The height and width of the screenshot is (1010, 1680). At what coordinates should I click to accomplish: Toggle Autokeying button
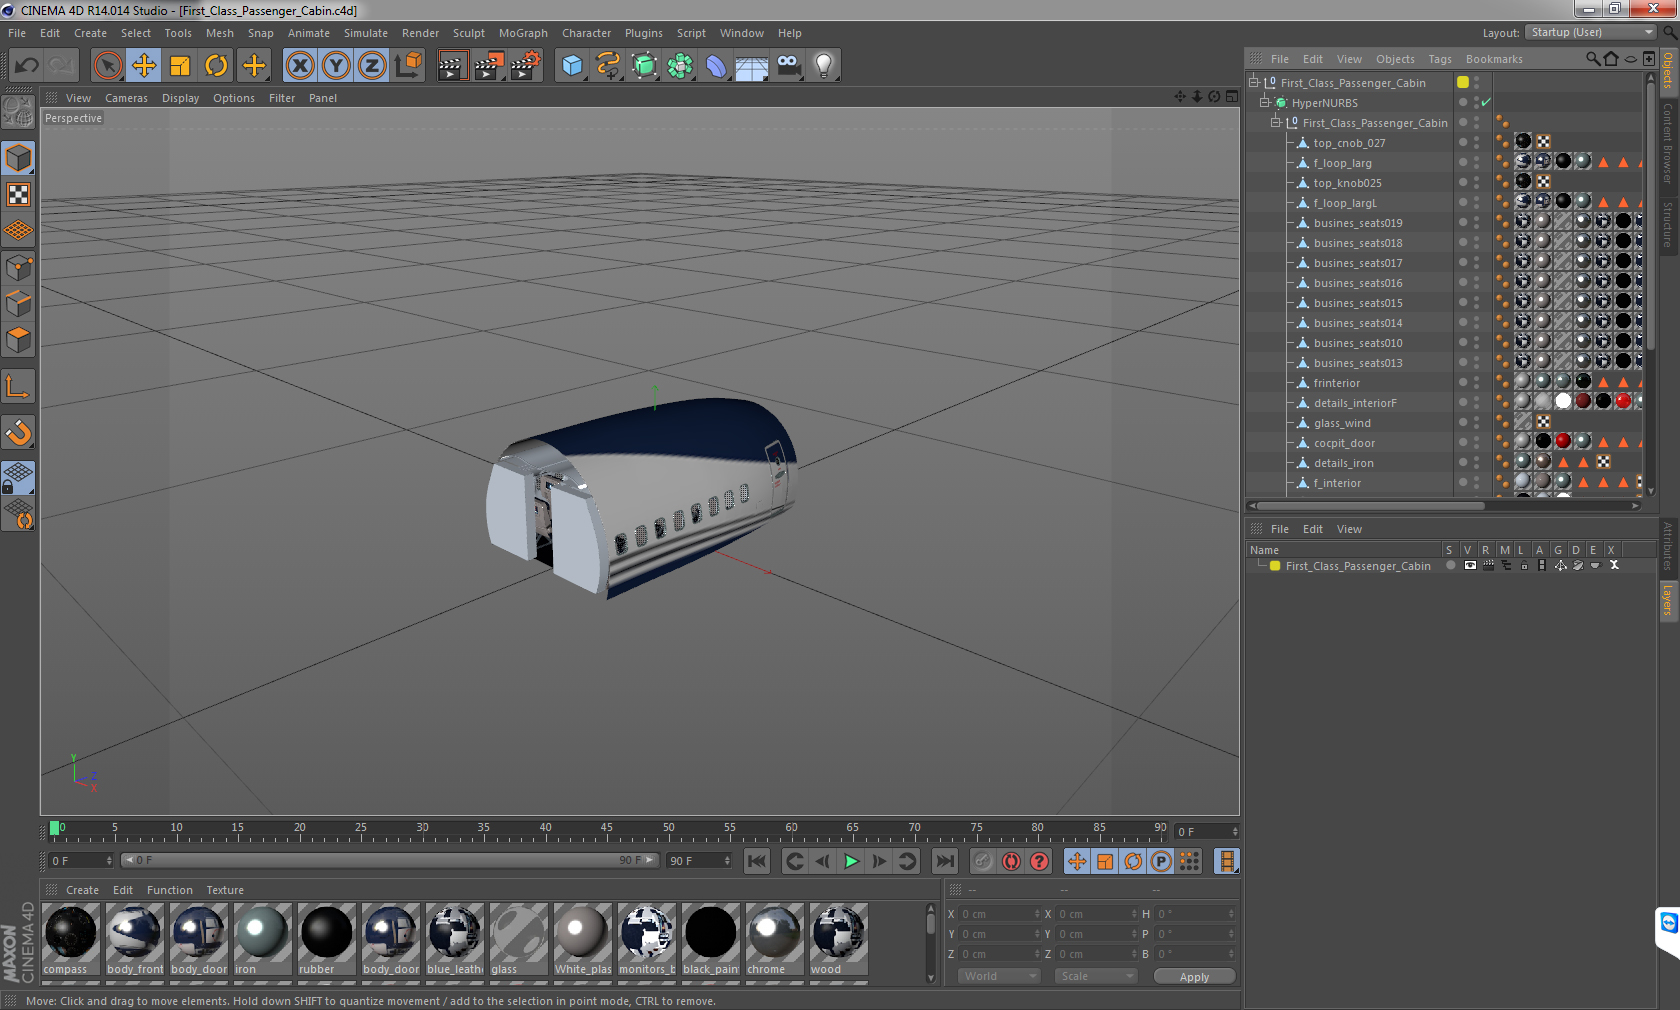point(1012,861)
